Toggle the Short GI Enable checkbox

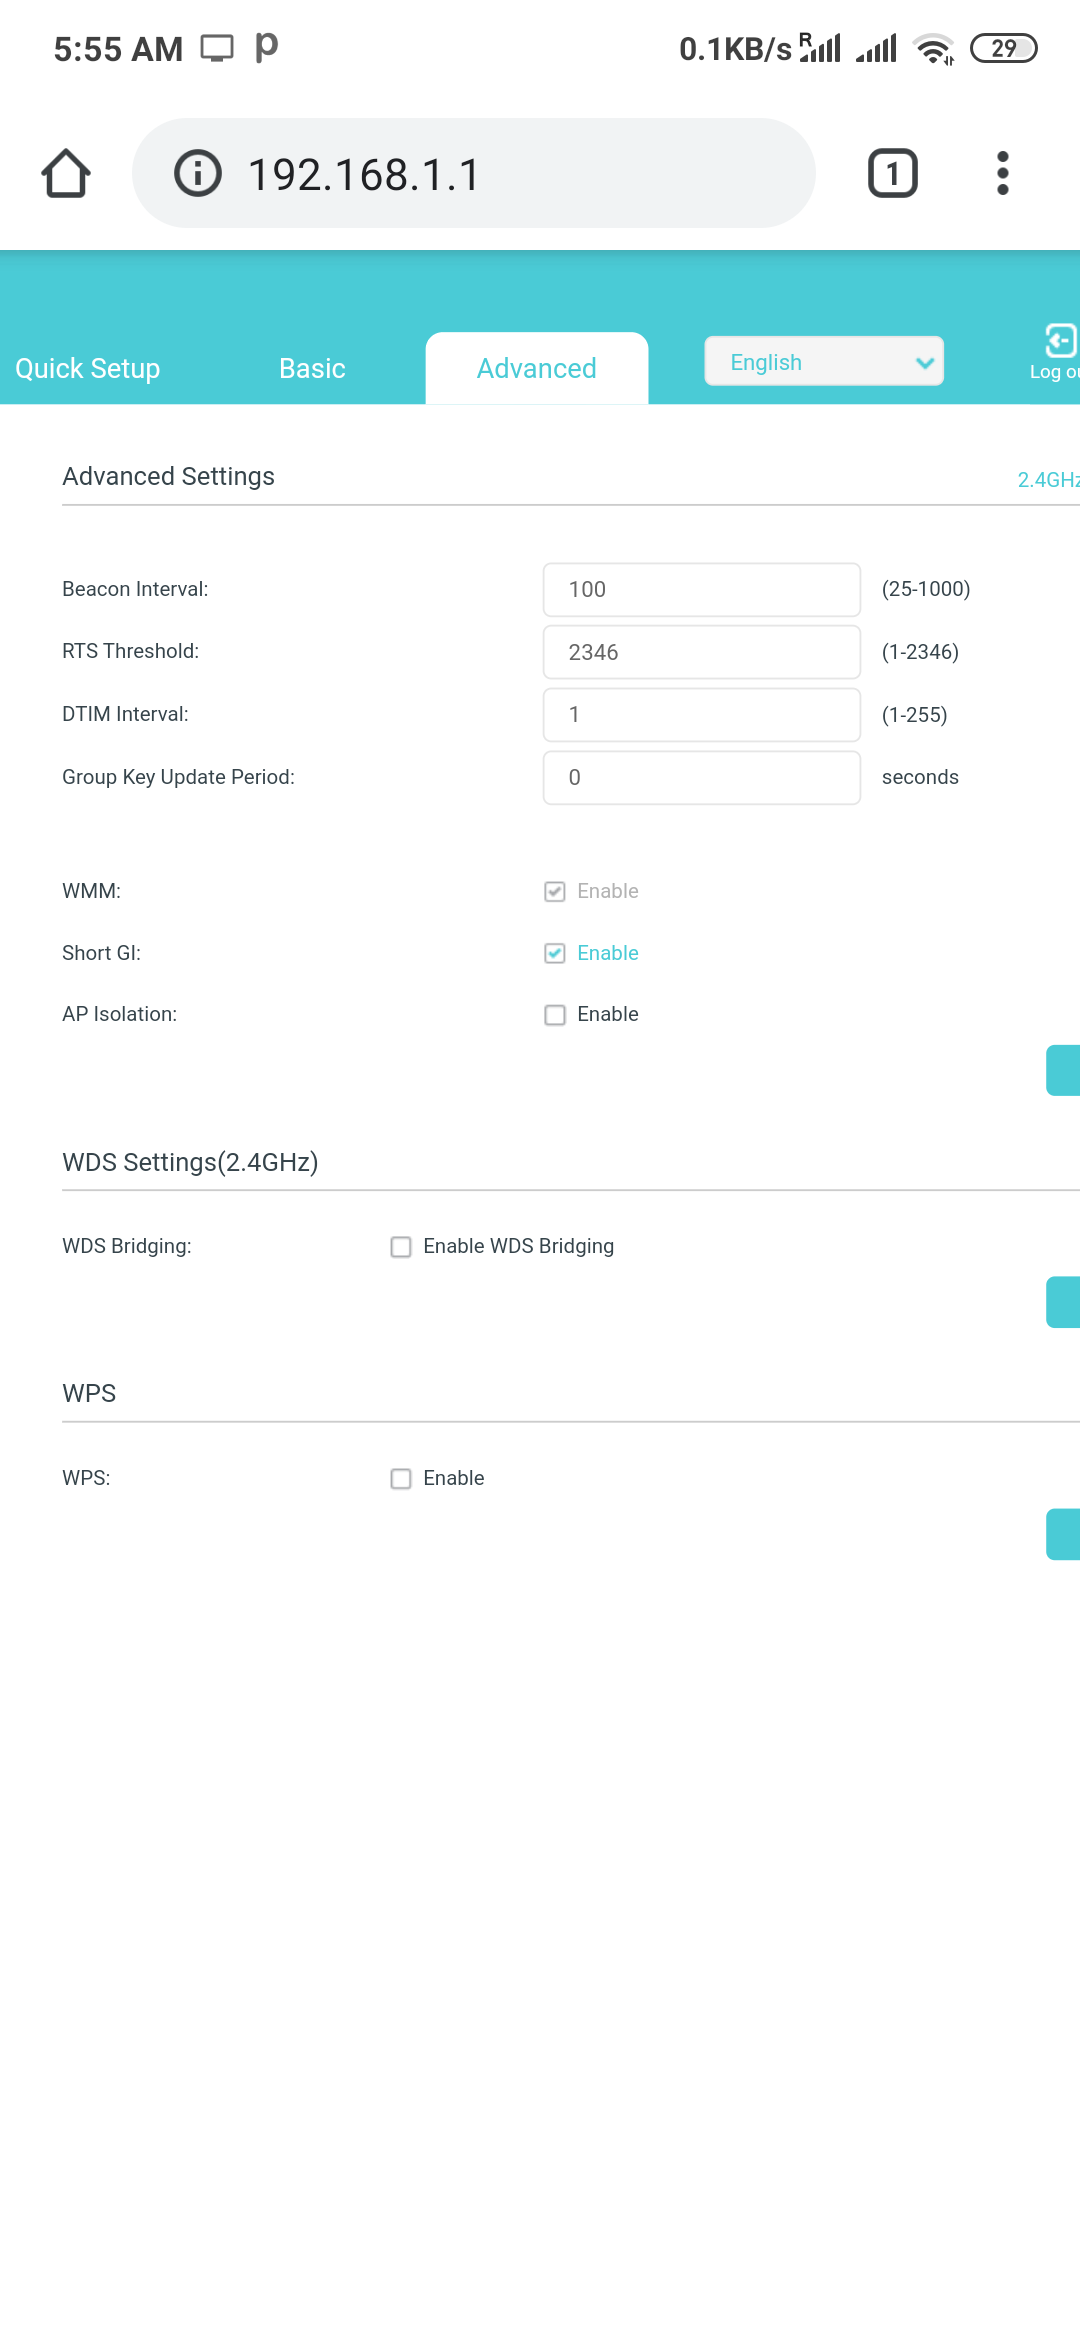(x=555, y=953)
